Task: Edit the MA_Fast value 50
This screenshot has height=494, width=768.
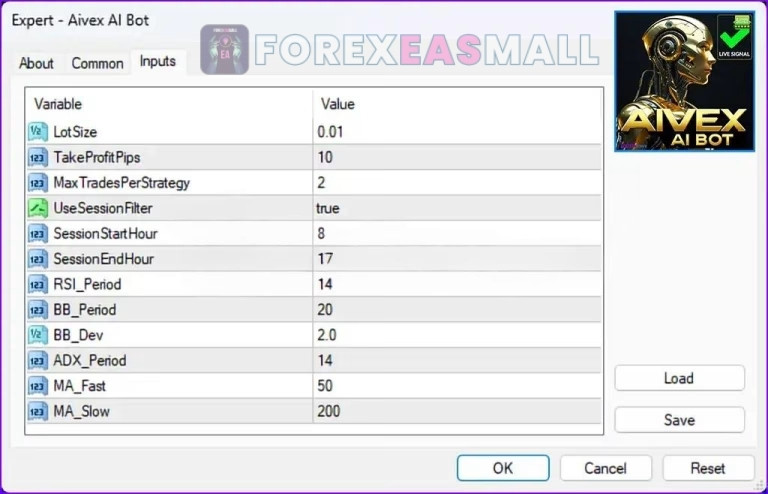Action: pyautogui.click(x=457, y=386)
